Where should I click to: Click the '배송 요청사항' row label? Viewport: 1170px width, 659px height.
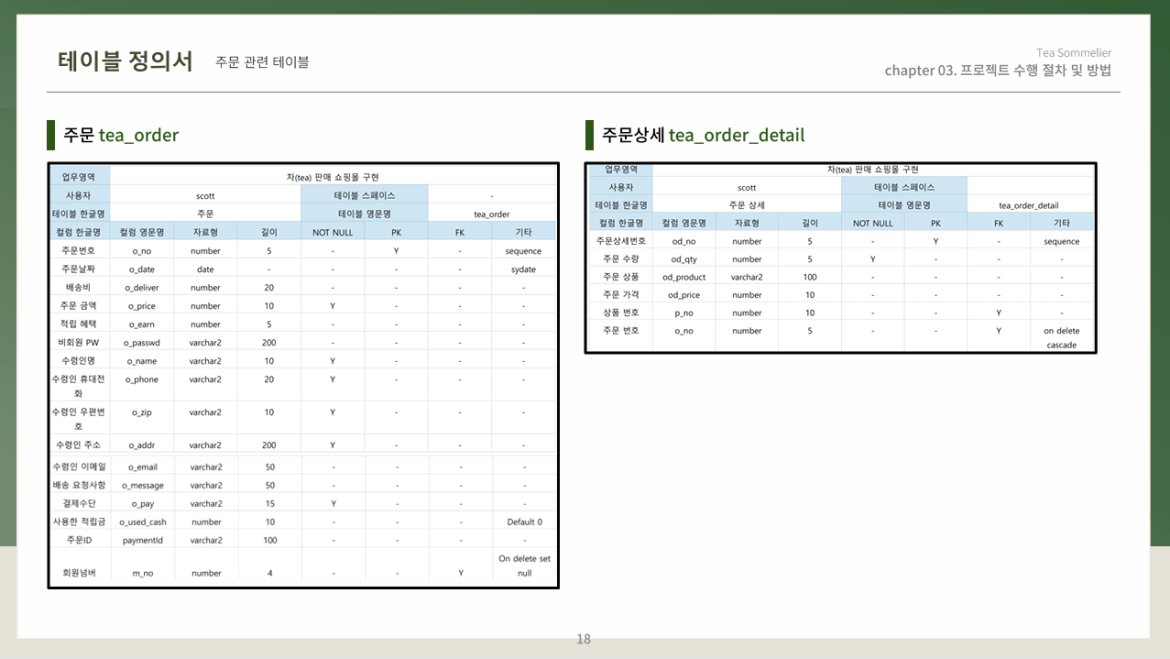tap(79, 485)
